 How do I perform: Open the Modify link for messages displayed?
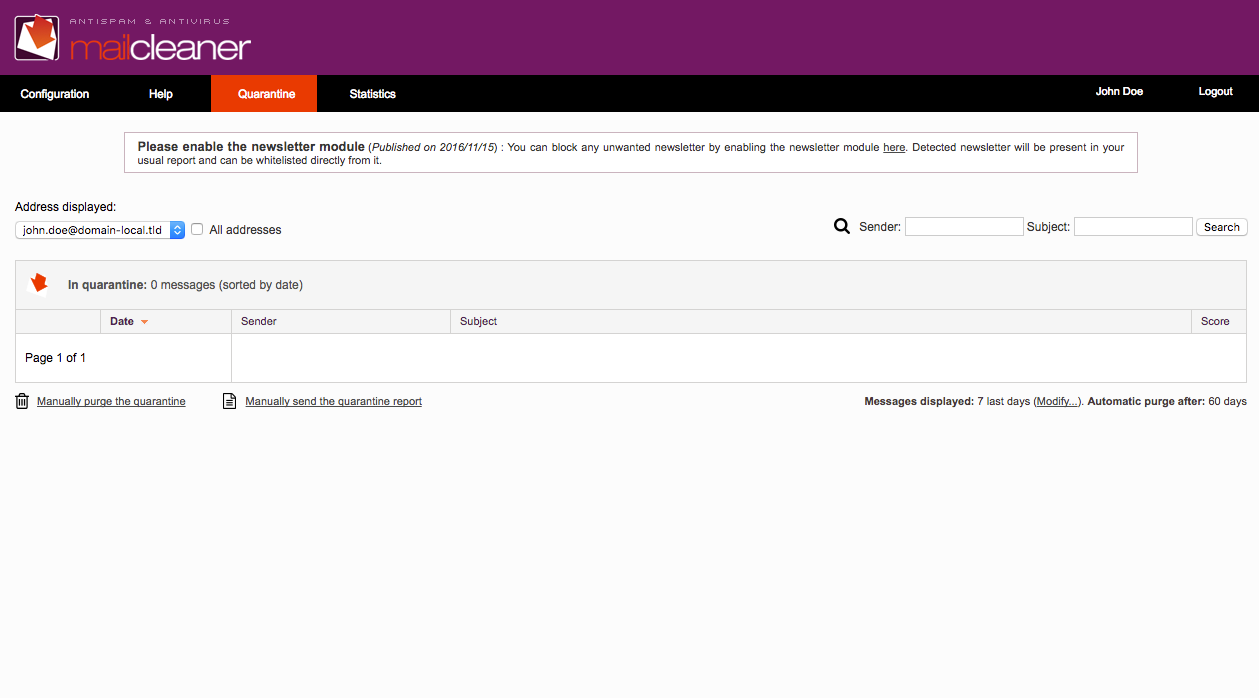(x=1056, y=401)
